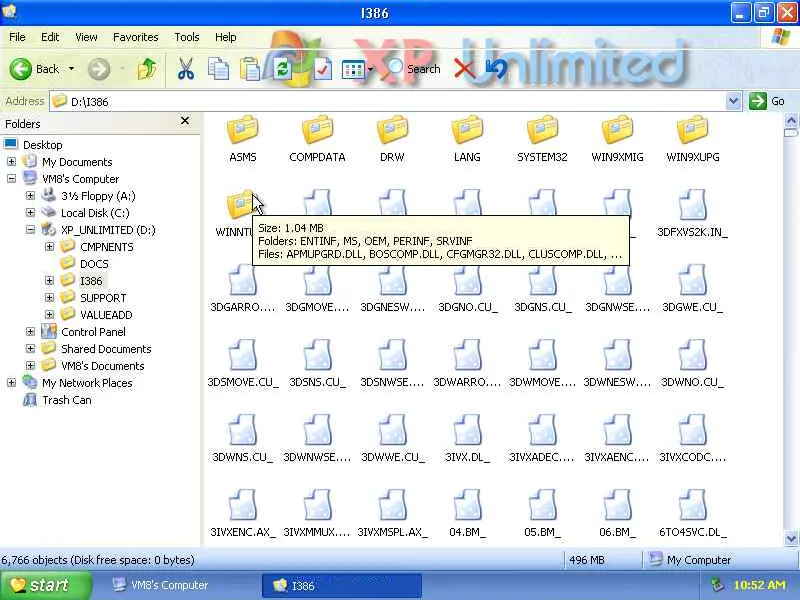Select the SYSTEM32 folder icon
This screenshot has height=600, width=800.
(542, 130)
